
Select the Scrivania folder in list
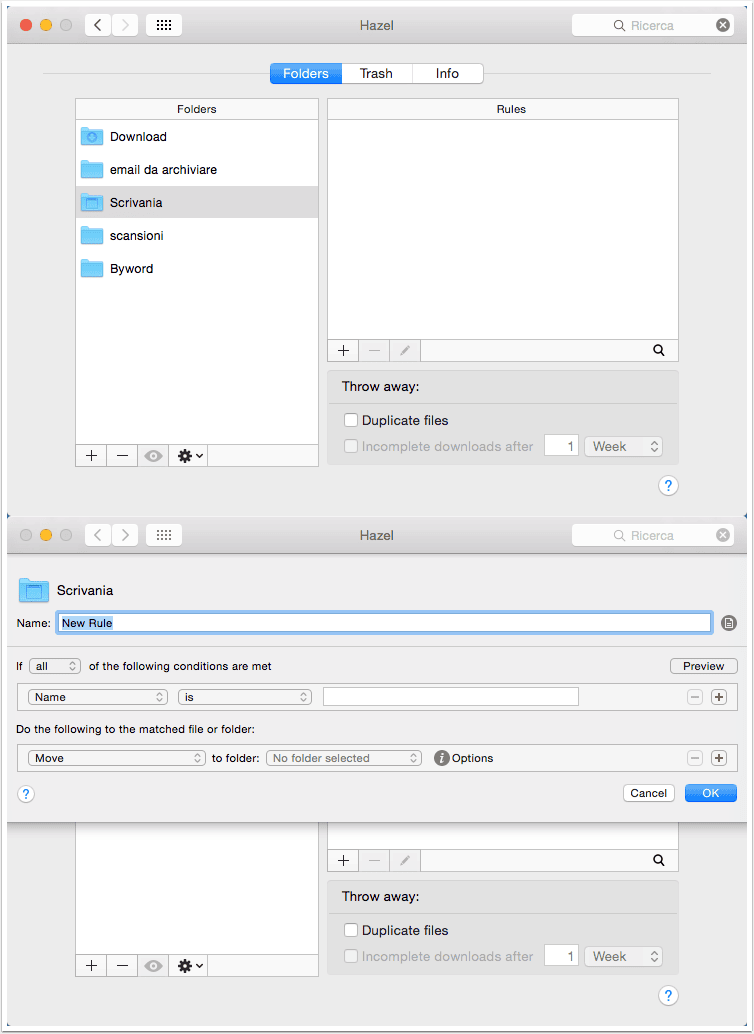pos(197,202)
